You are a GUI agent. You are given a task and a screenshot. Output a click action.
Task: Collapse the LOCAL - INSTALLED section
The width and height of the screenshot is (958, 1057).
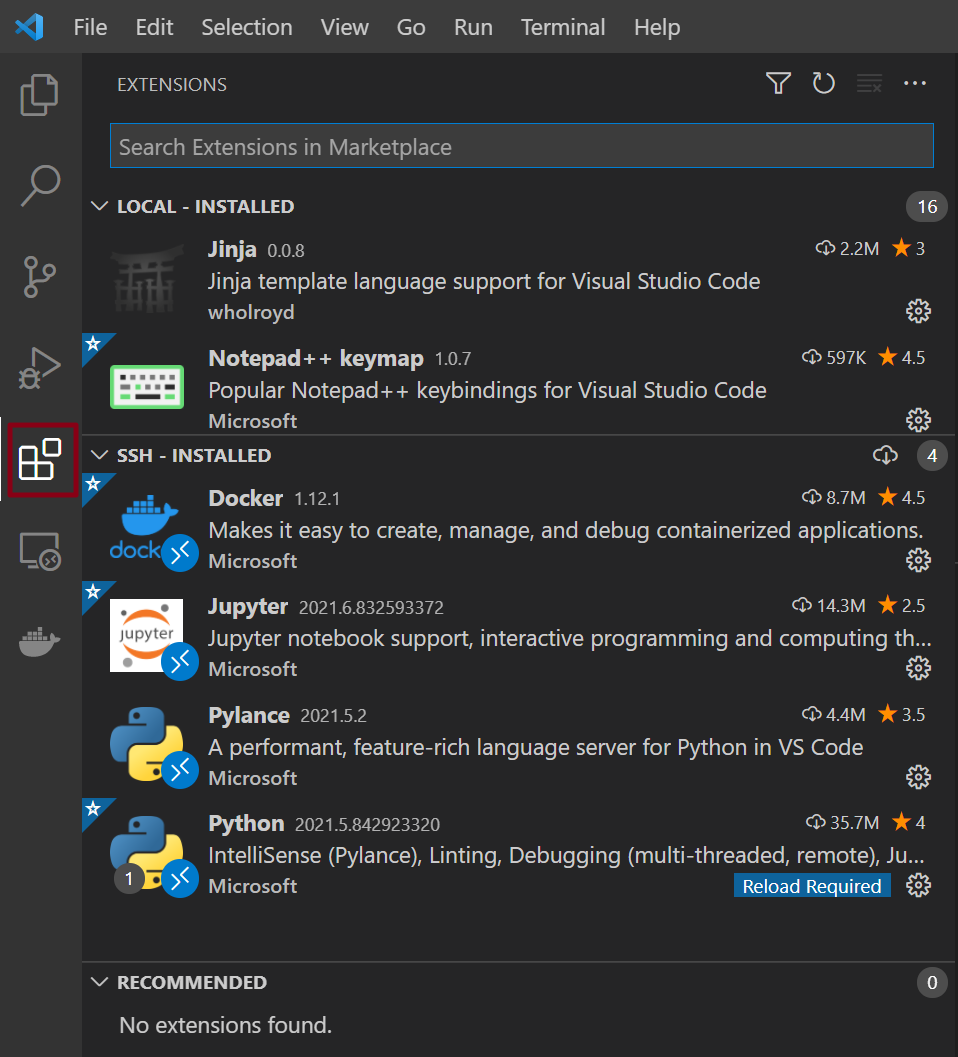(99, 206)
